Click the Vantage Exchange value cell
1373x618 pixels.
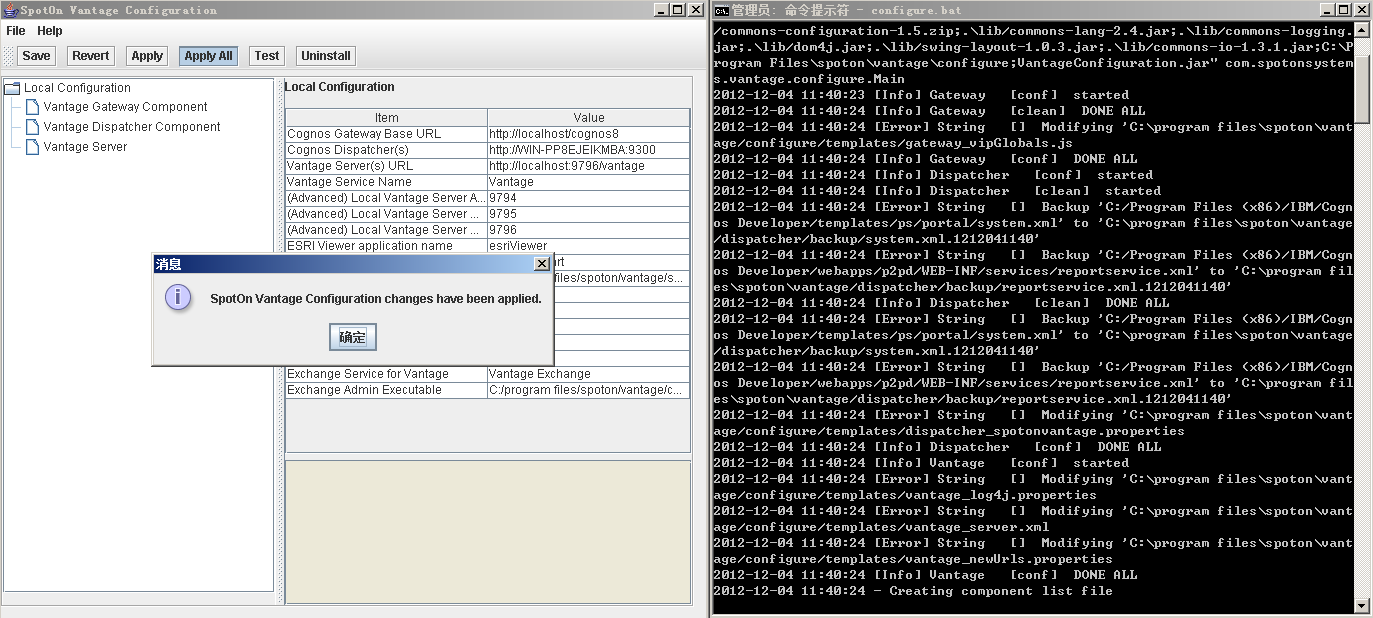click(x=589, y=374)
